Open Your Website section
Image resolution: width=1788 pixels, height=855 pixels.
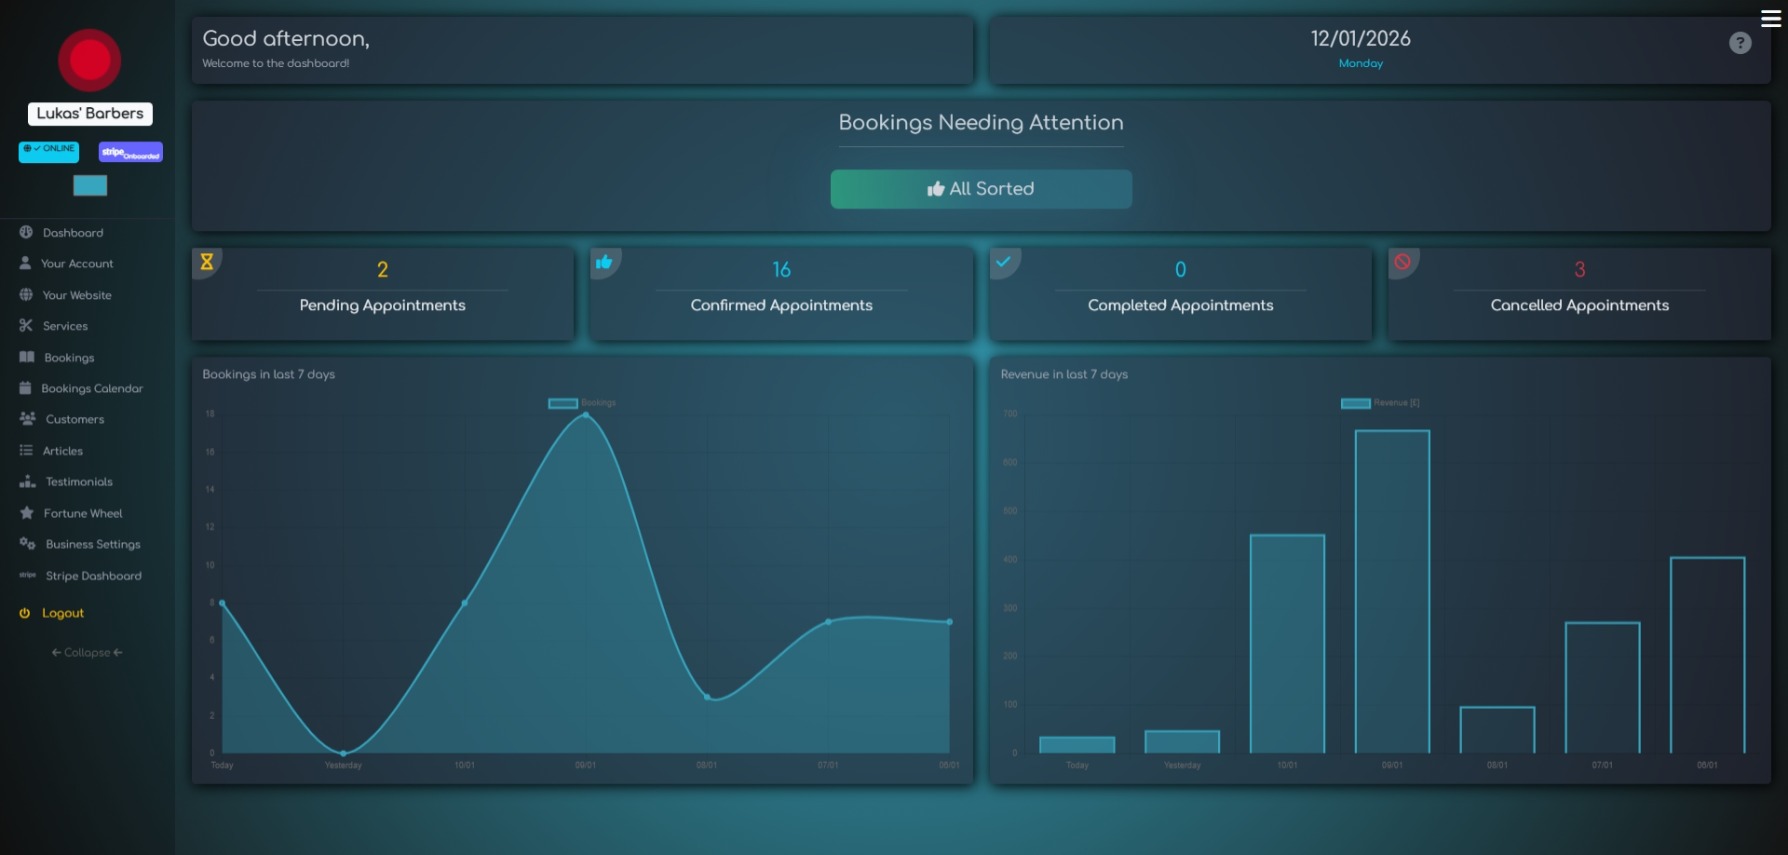point(77,295)
